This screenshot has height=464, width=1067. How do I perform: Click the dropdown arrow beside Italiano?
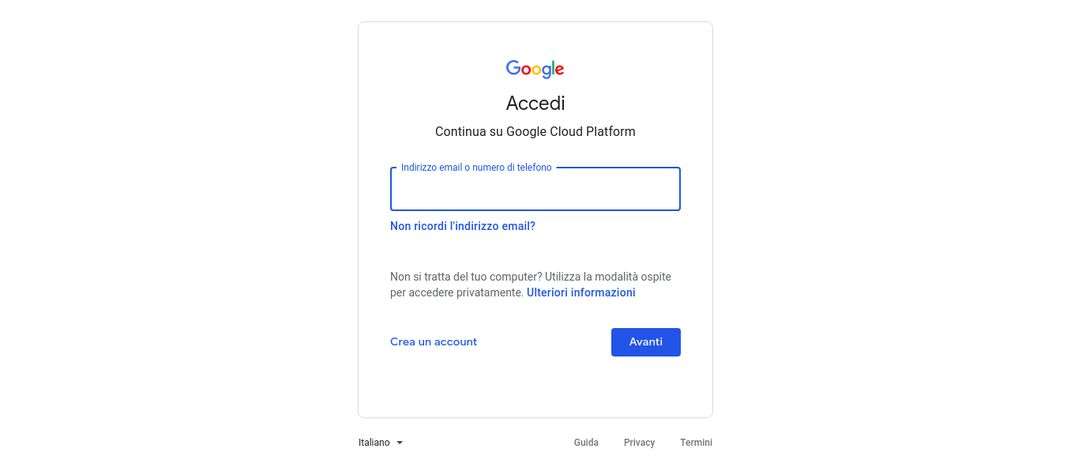click(399, 443)
